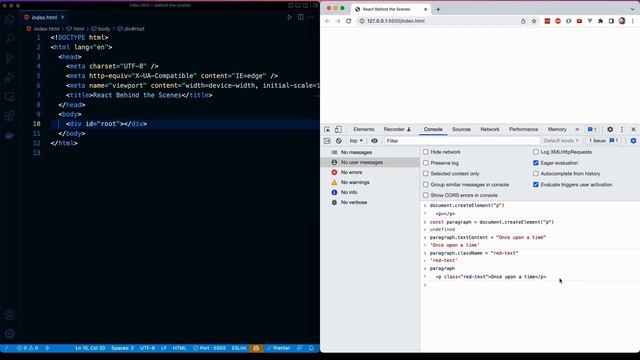Uncheck Evaluate triggers user activation
Screen dimensions: 640x360
pos(536,184)
